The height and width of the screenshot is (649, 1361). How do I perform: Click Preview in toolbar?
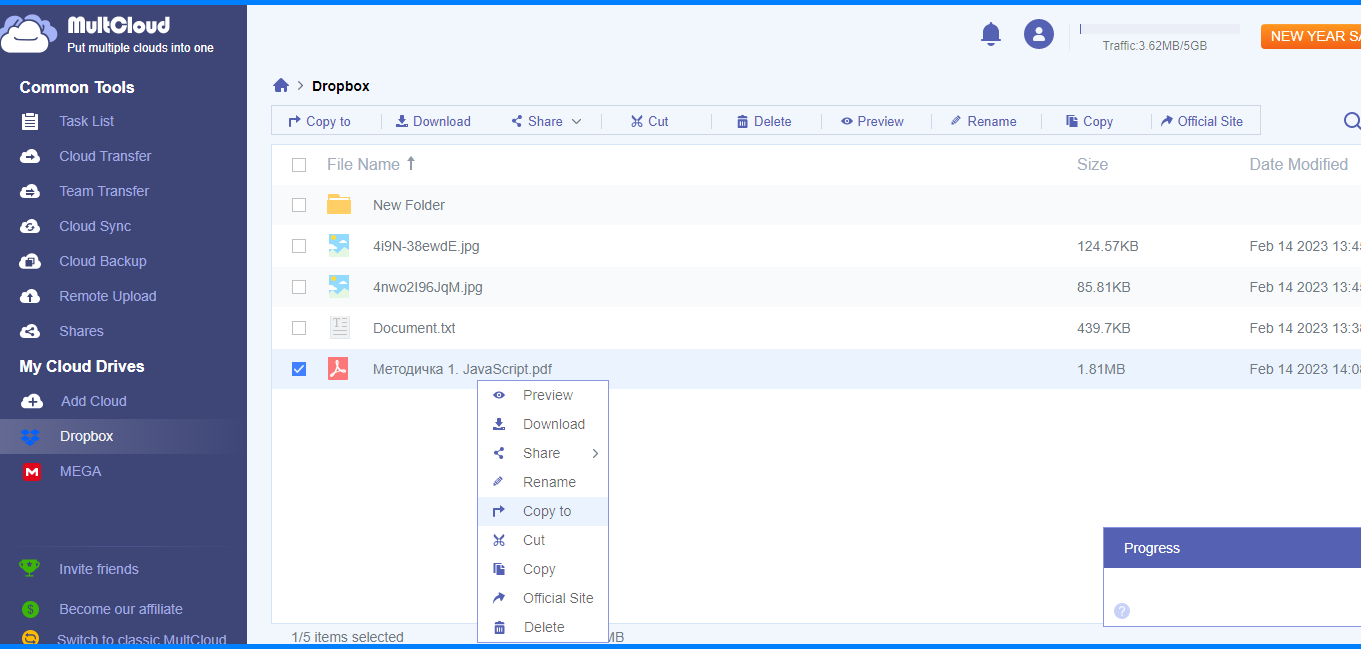pos(872,121)
